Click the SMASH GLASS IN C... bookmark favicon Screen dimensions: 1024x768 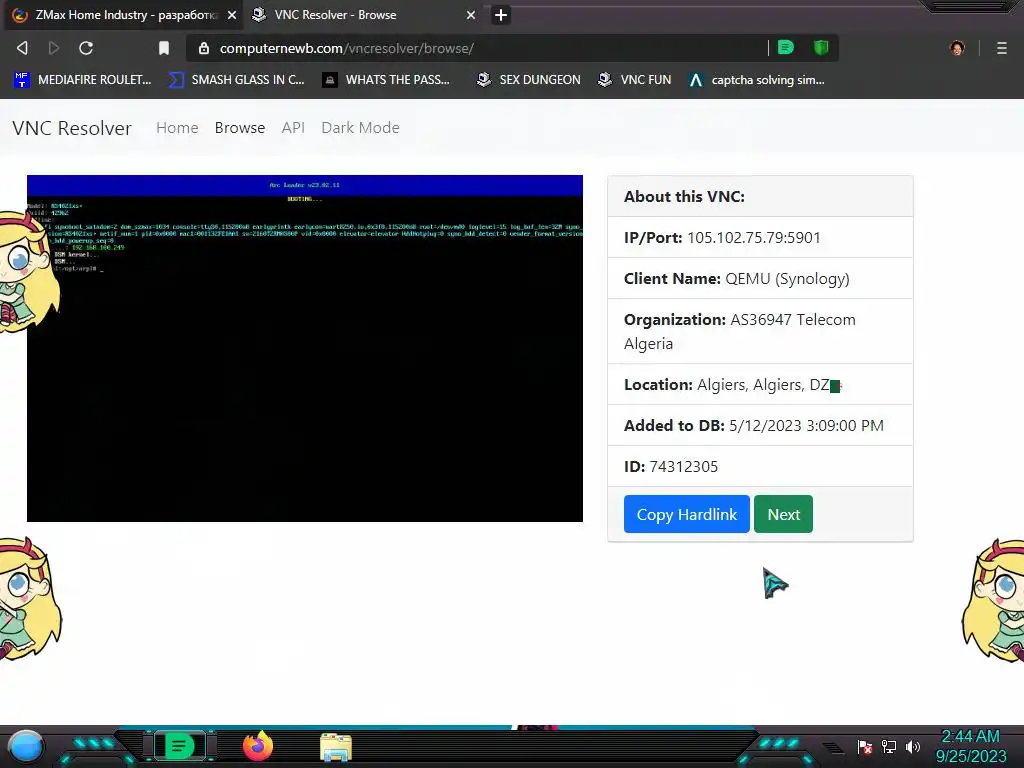(176, 80)
